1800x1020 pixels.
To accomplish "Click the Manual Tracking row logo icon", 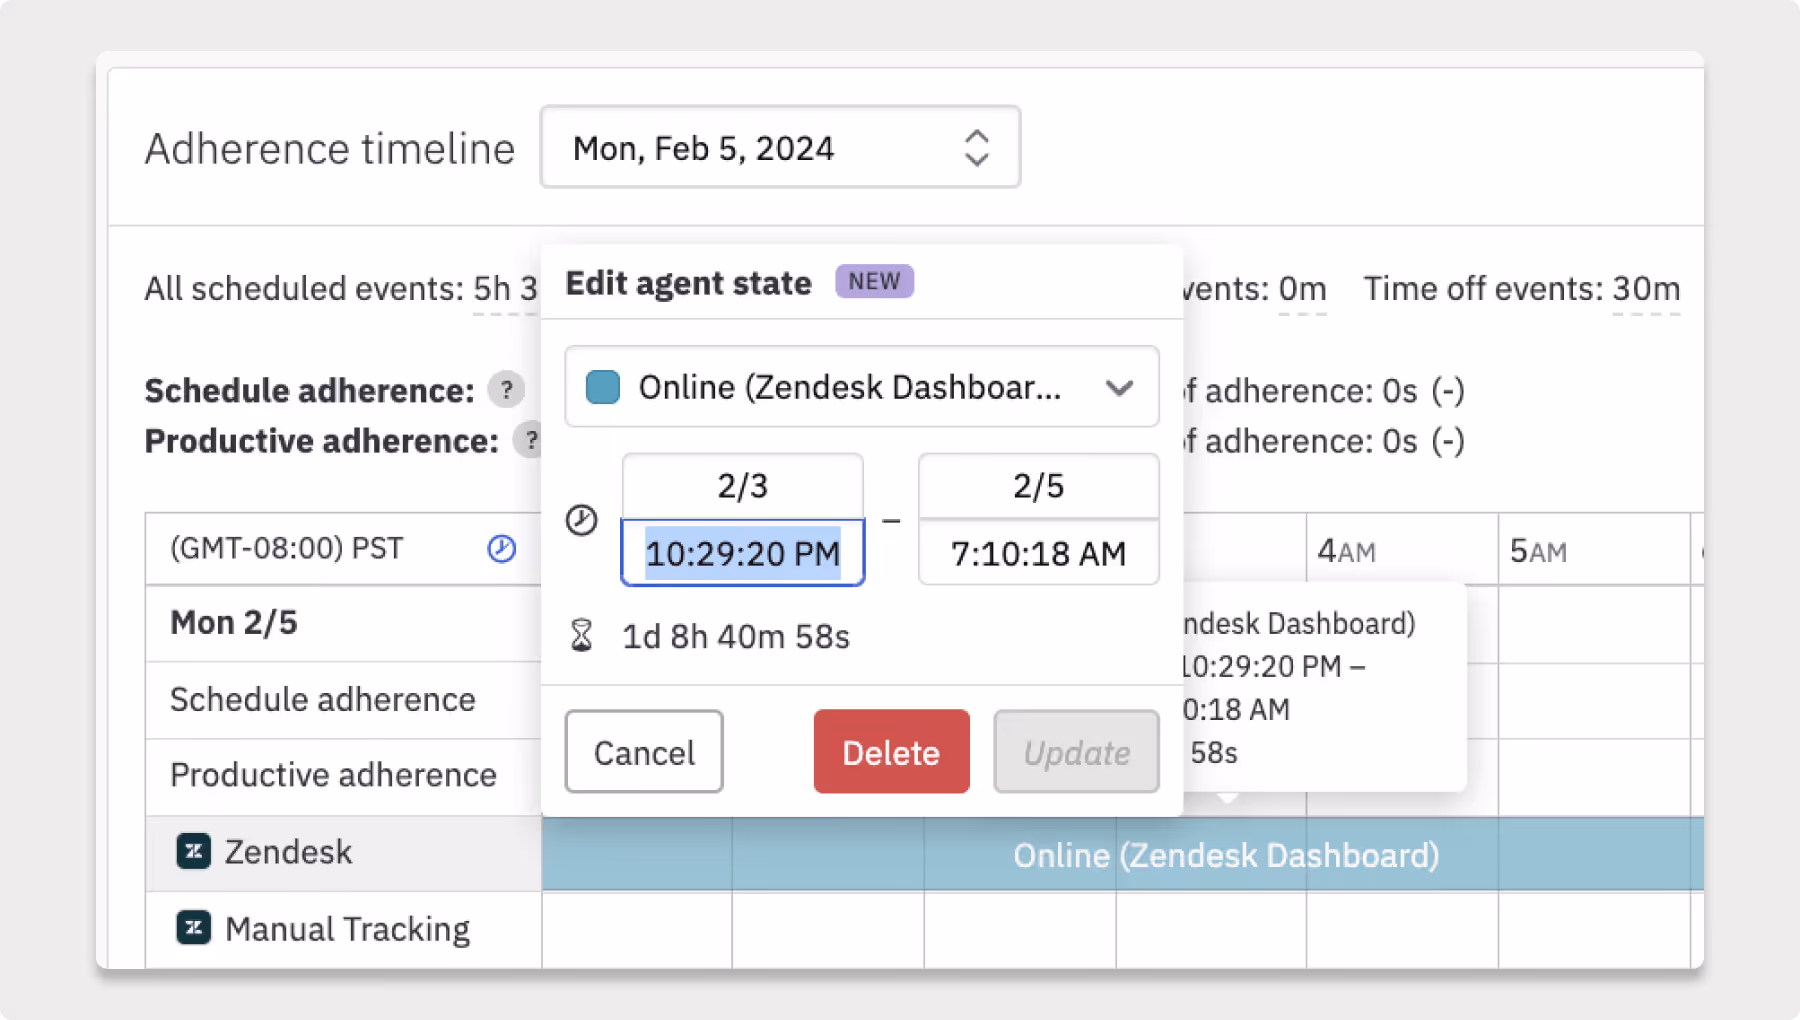I will (194, 928).
